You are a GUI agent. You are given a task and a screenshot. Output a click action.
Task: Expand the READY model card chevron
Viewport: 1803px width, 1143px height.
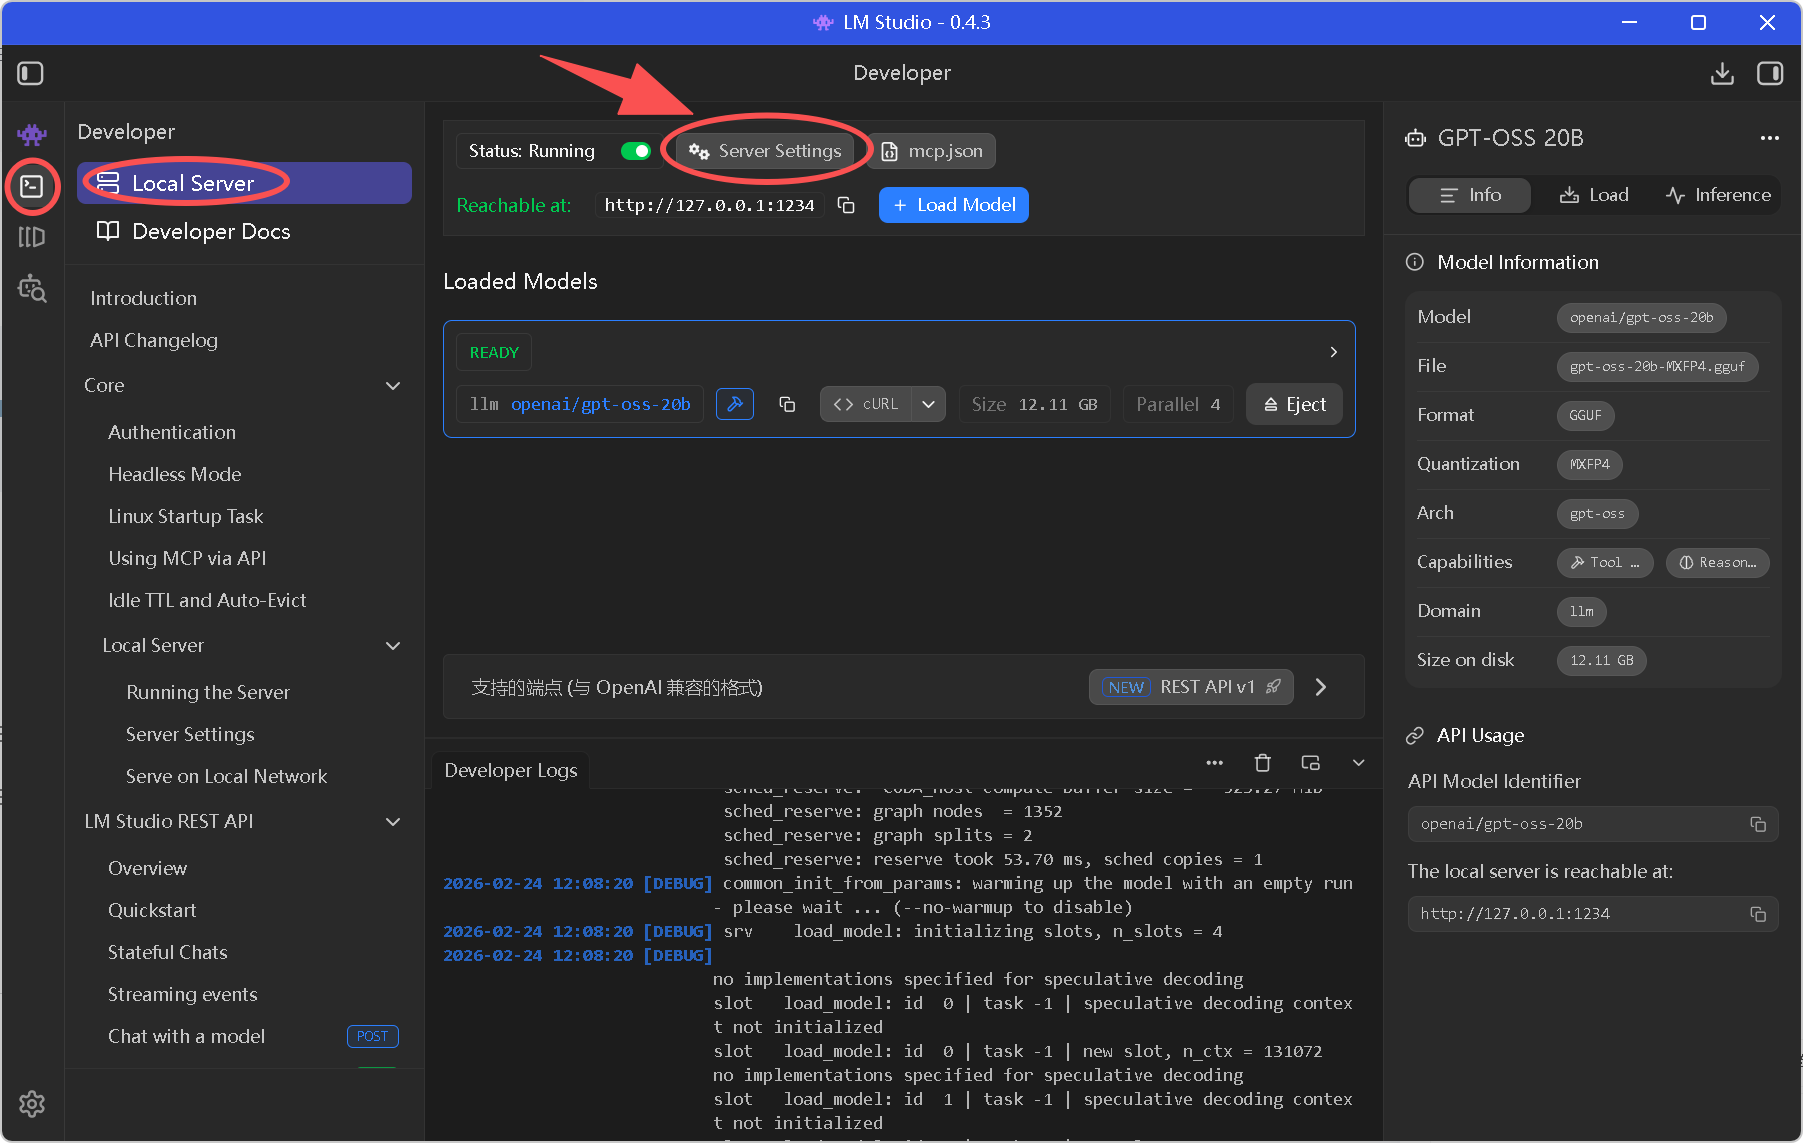(1333, 352)
